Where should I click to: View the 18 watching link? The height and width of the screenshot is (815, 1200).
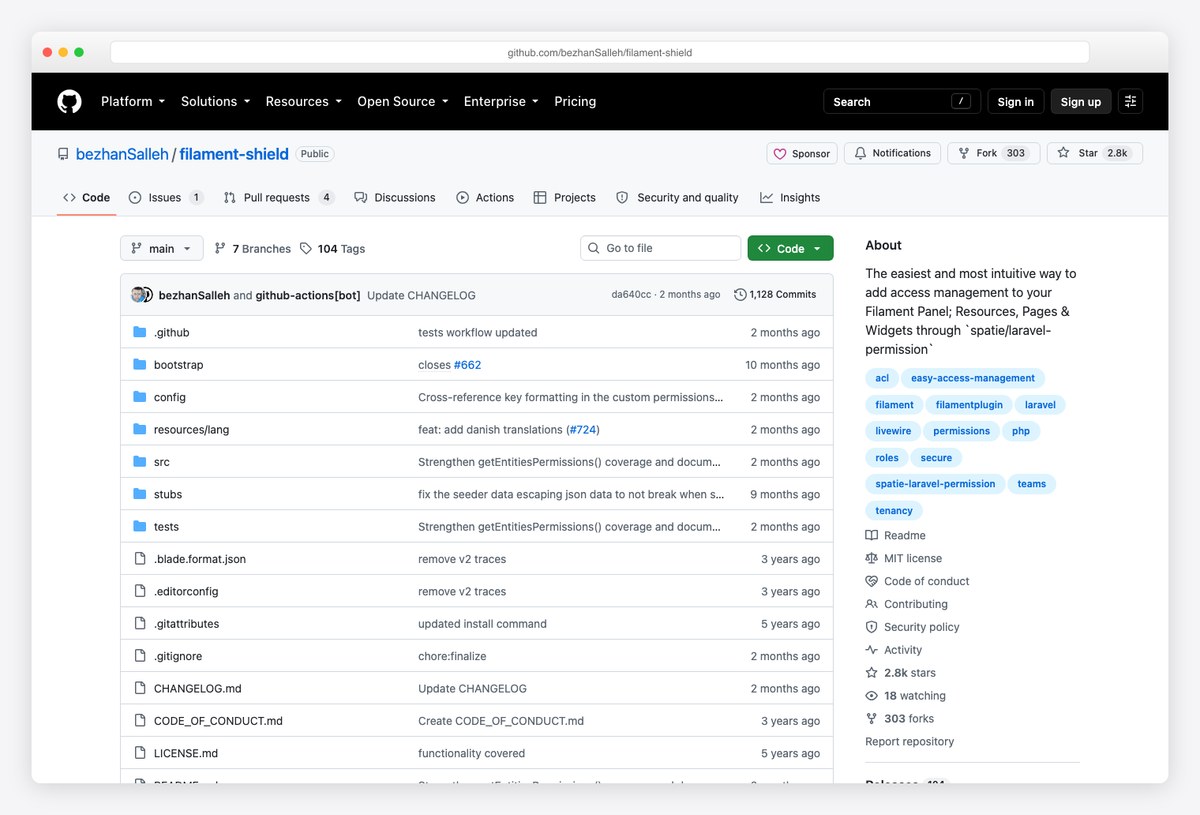click(905, 696)
